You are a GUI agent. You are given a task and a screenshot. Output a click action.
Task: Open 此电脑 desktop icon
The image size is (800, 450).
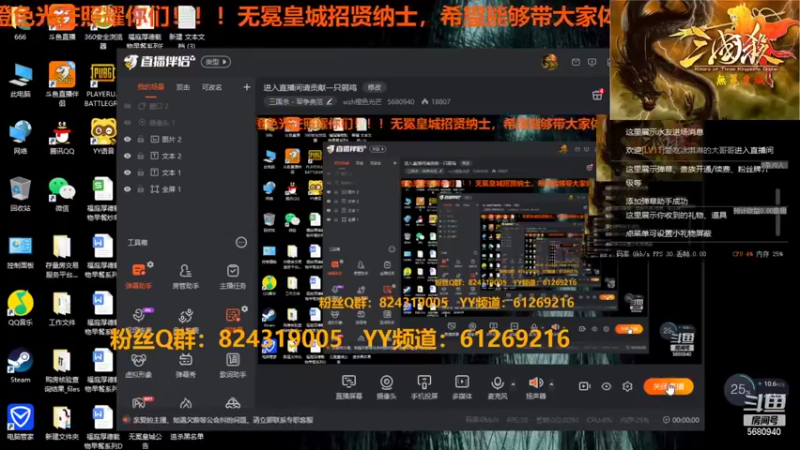(20, 80)
